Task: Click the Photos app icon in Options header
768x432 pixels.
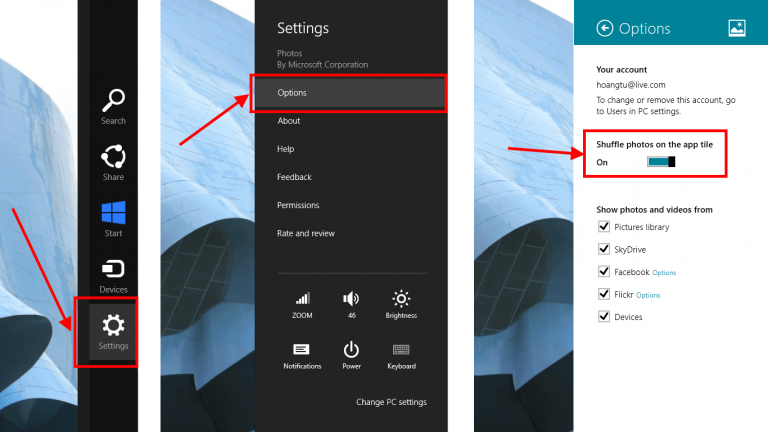Action: (737, 28)
